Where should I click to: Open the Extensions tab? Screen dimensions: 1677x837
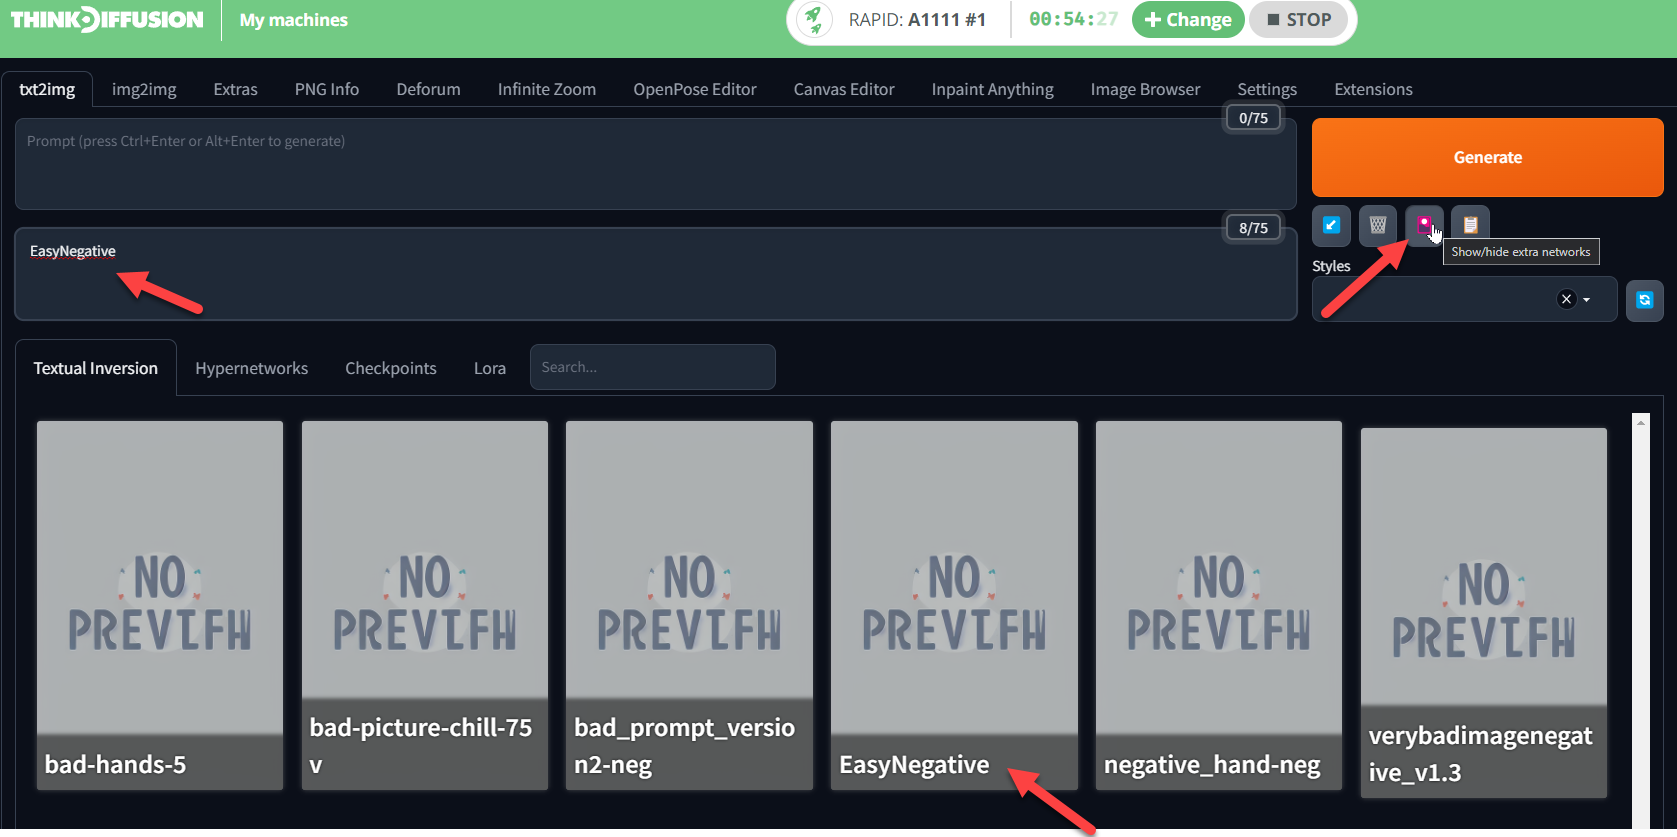(x=1373, y=89)
